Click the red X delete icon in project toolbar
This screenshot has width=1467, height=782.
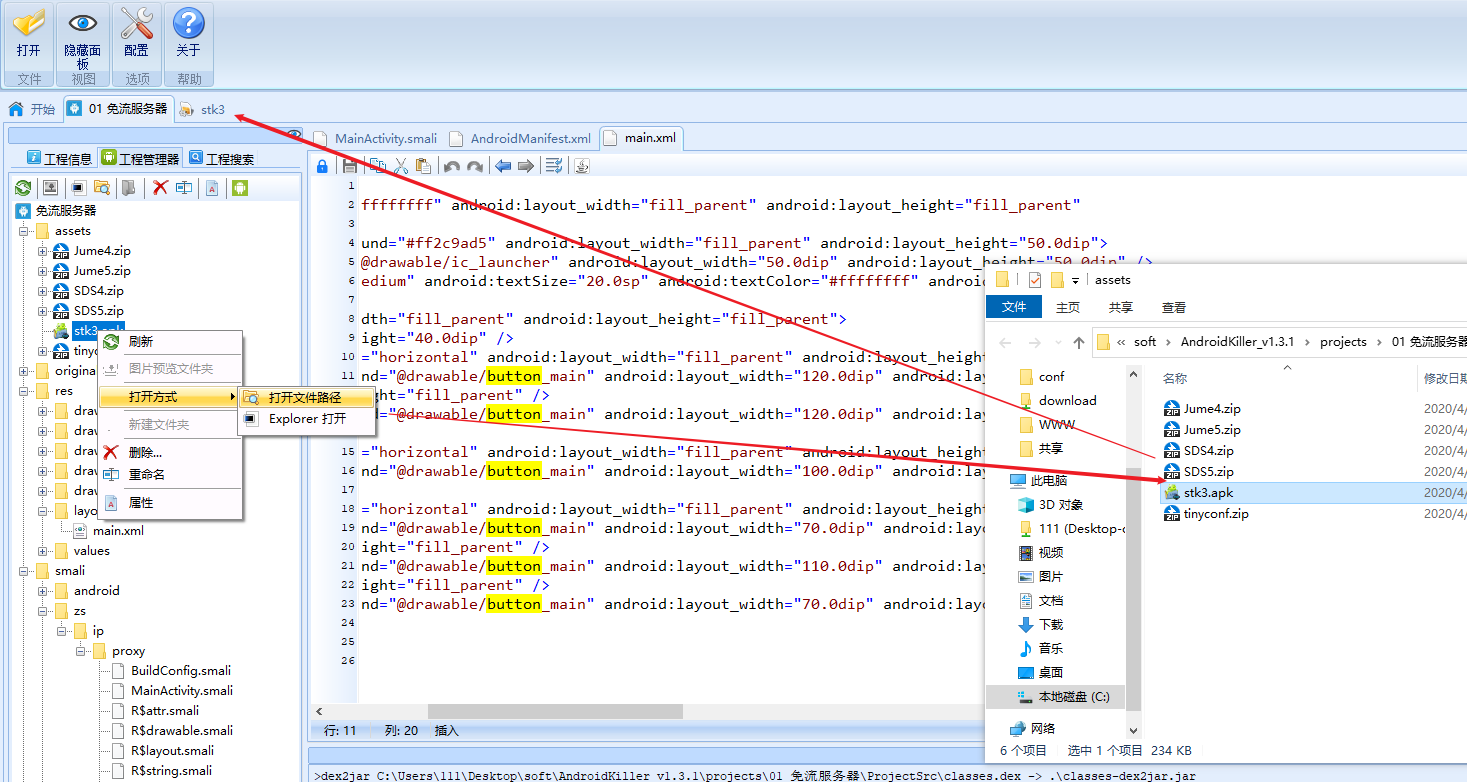click(x=160, y=187)
